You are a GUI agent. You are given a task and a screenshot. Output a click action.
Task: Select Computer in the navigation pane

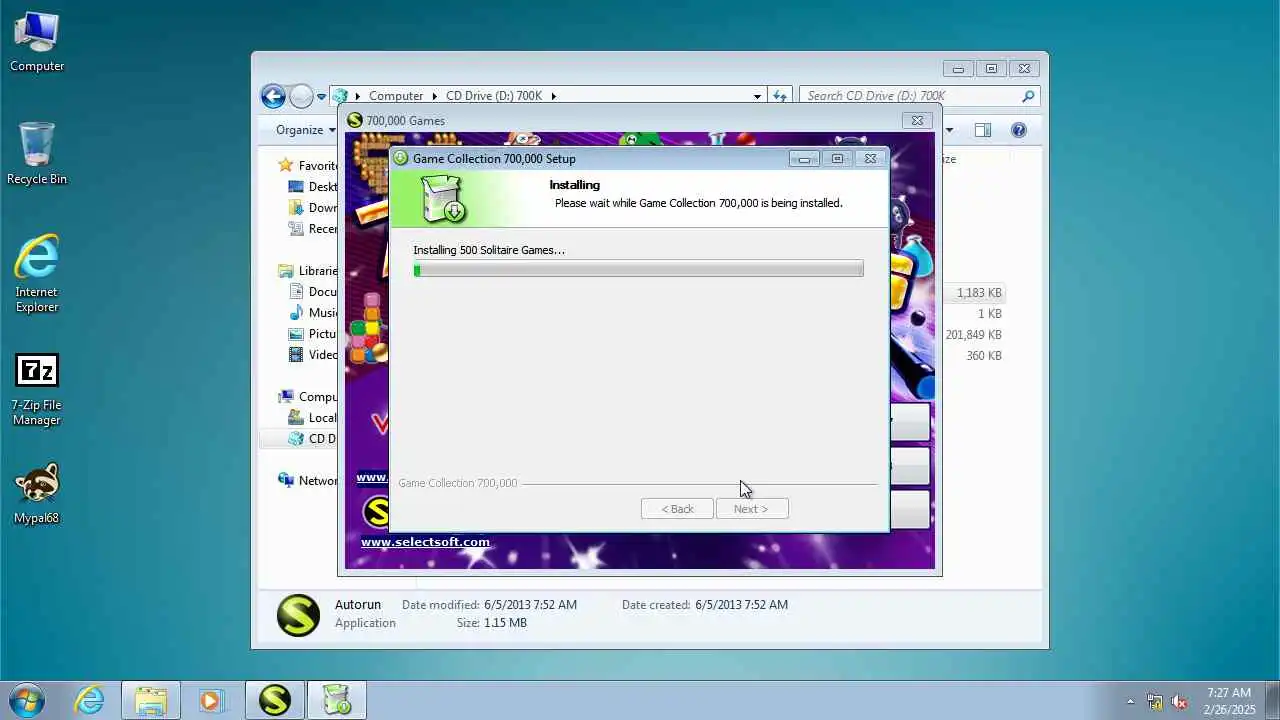click(308, 397)
